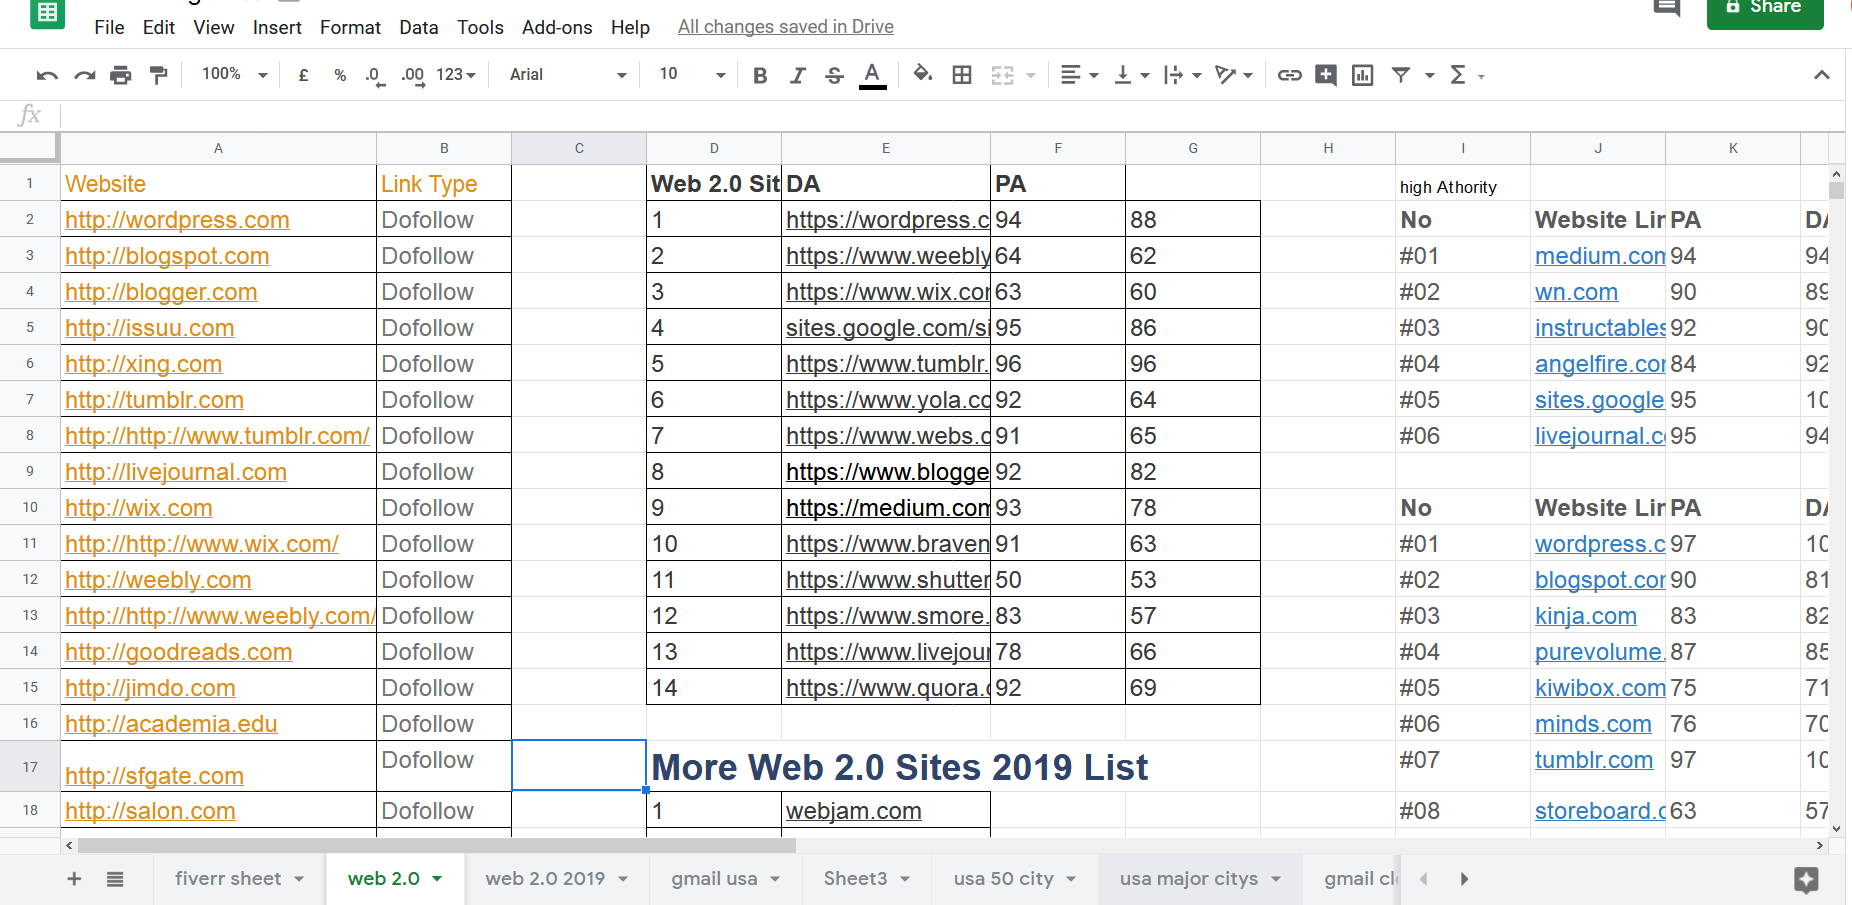Open the http://wordpress.com link in cell A2

point(176,219)
